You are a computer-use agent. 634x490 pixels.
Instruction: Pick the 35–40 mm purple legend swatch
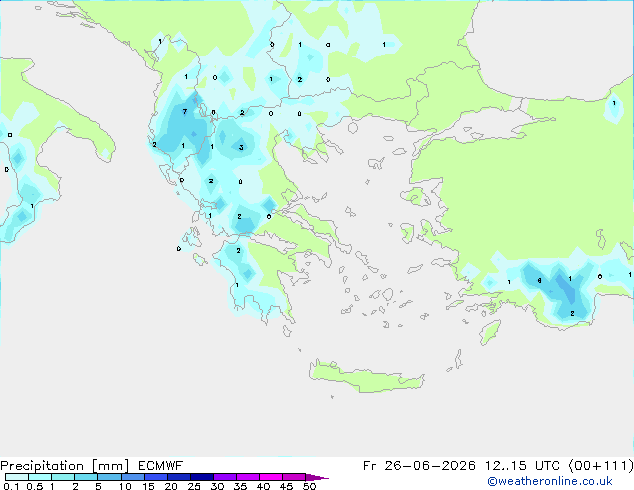click(x=248, y=477)
